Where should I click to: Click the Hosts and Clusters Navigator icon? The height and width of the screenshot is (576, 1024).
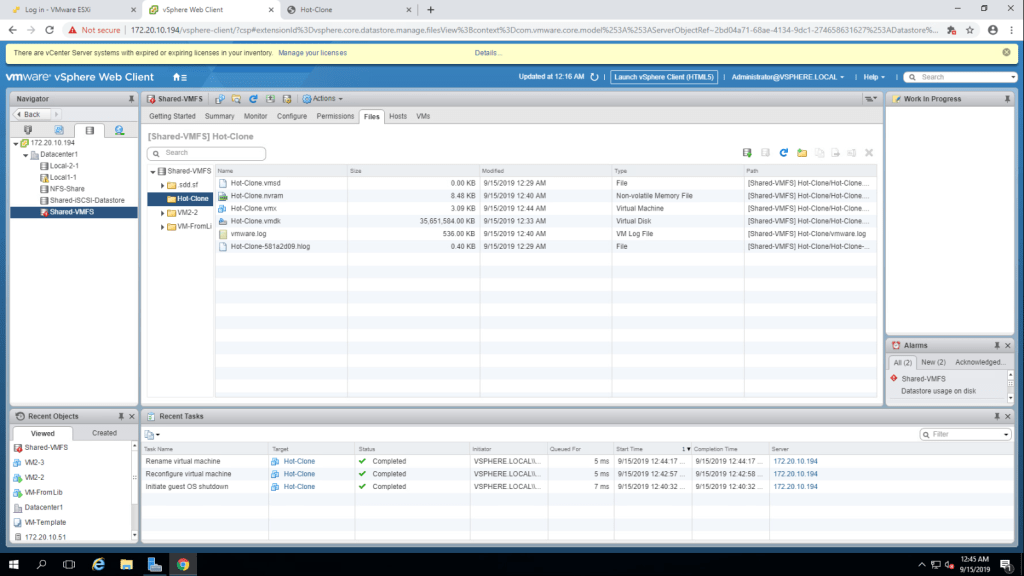coord(28,130)
